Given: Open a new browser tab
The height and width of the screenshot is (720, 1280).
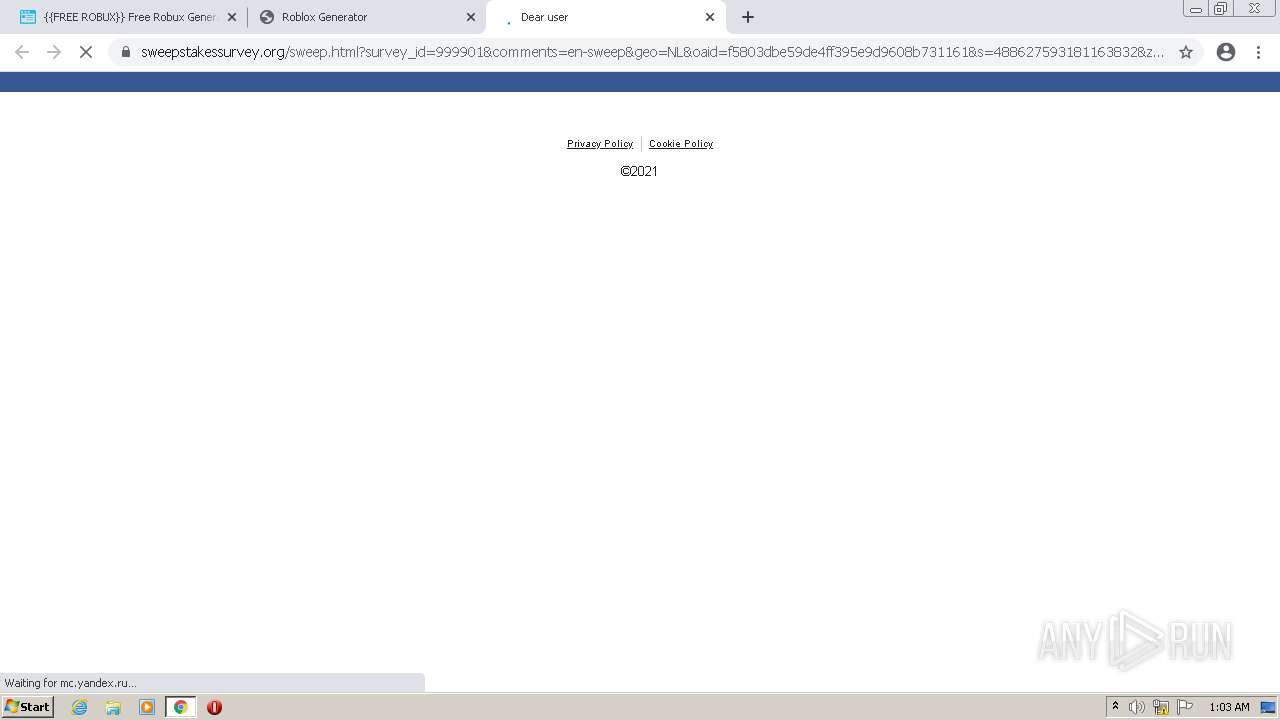Looking at the screenshot, I should [x=748, y=17].
